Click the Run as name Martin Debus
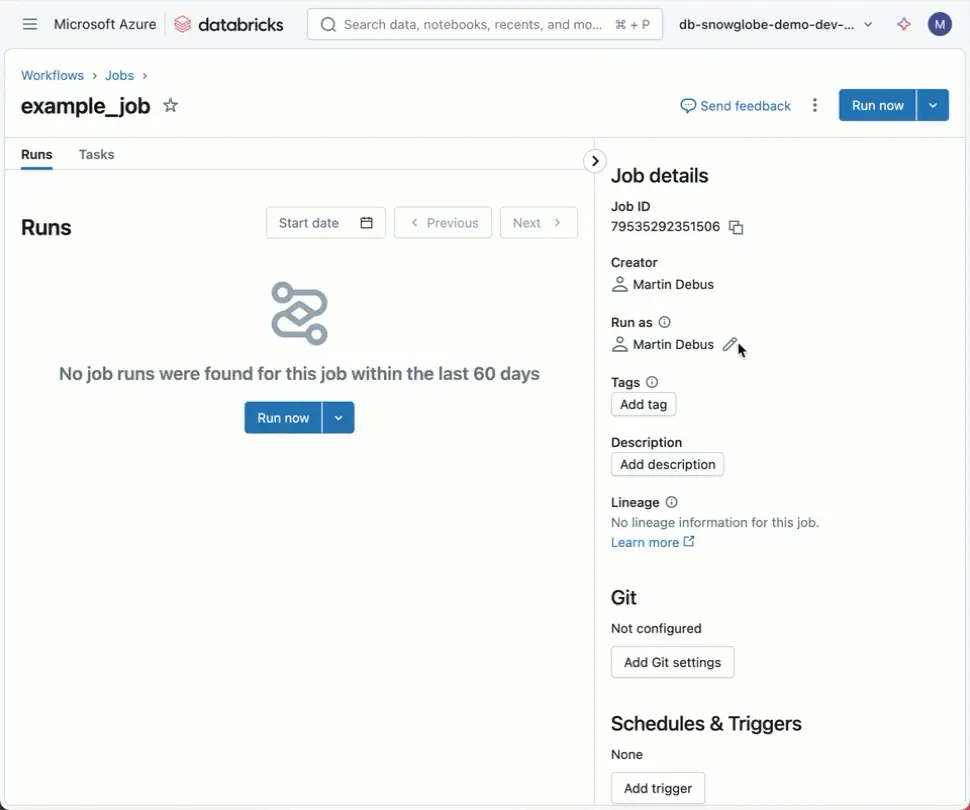Screen dimensions: 970x810 coord(673,344)
